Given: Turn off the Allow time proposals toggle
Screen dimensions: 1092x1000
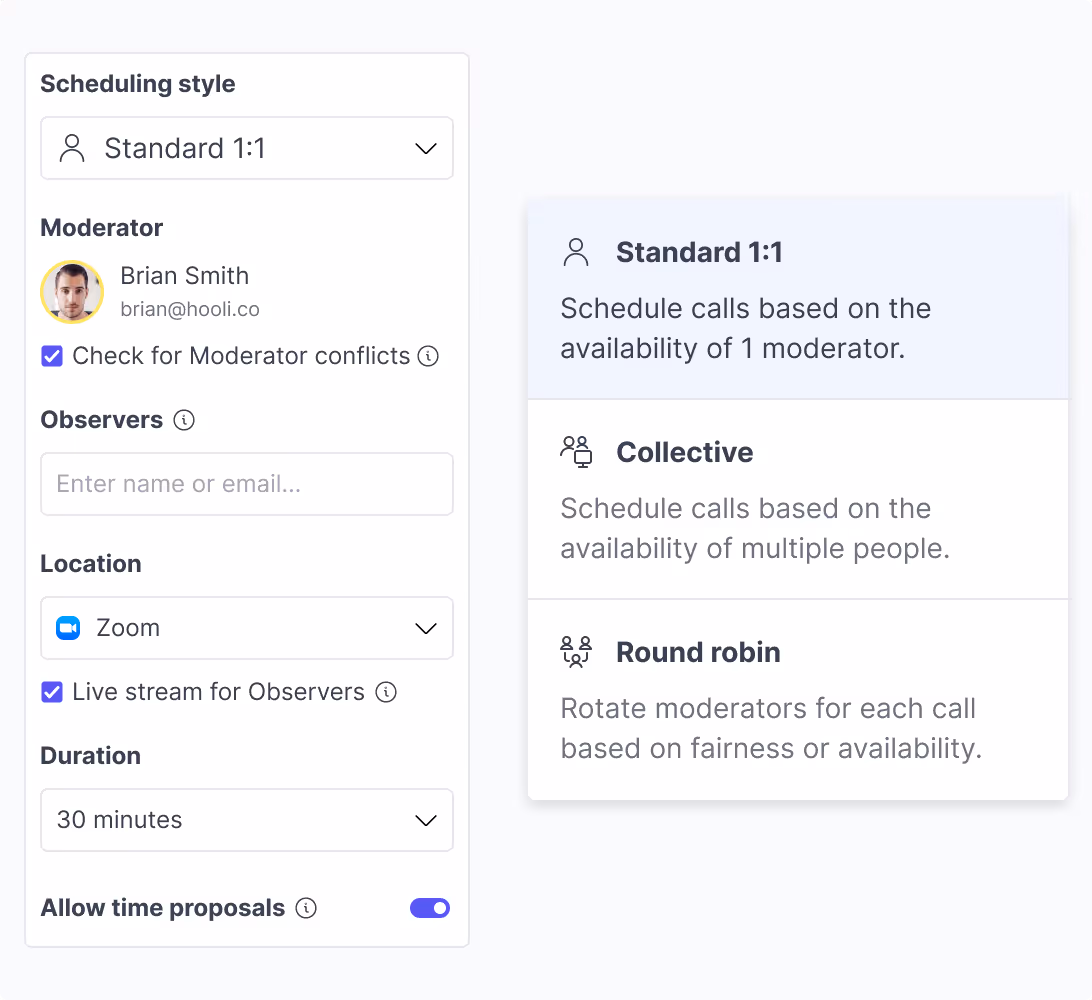Looking at the screenshot, I should coord(430,908).
